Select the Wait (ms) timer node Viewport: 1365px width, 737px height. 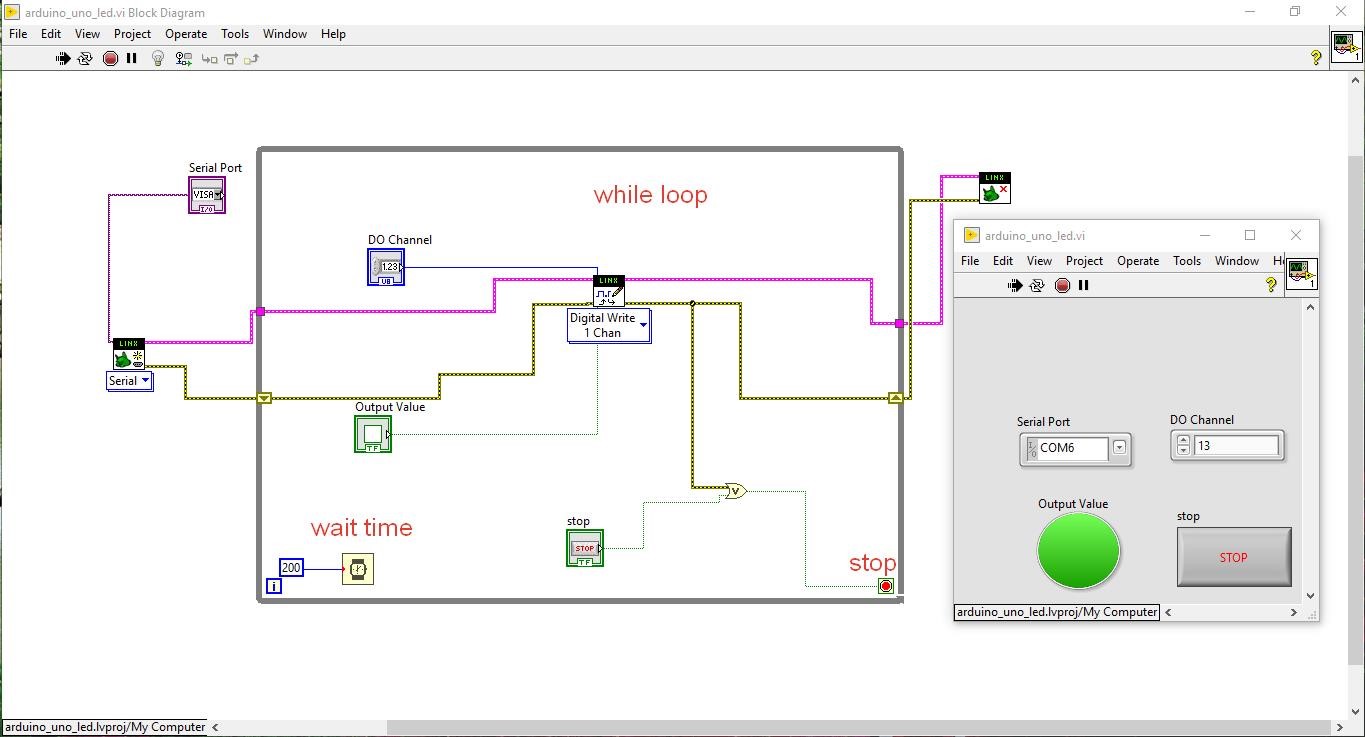[x=357, y=569]
